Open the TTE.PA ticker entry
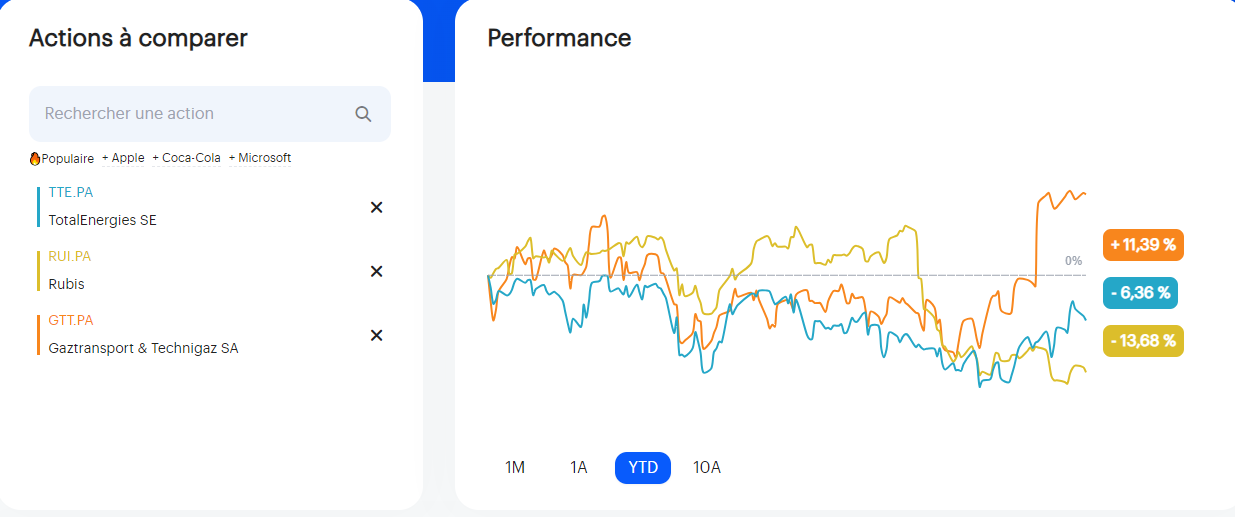1235x517 pixels. [x=71, y=192]
